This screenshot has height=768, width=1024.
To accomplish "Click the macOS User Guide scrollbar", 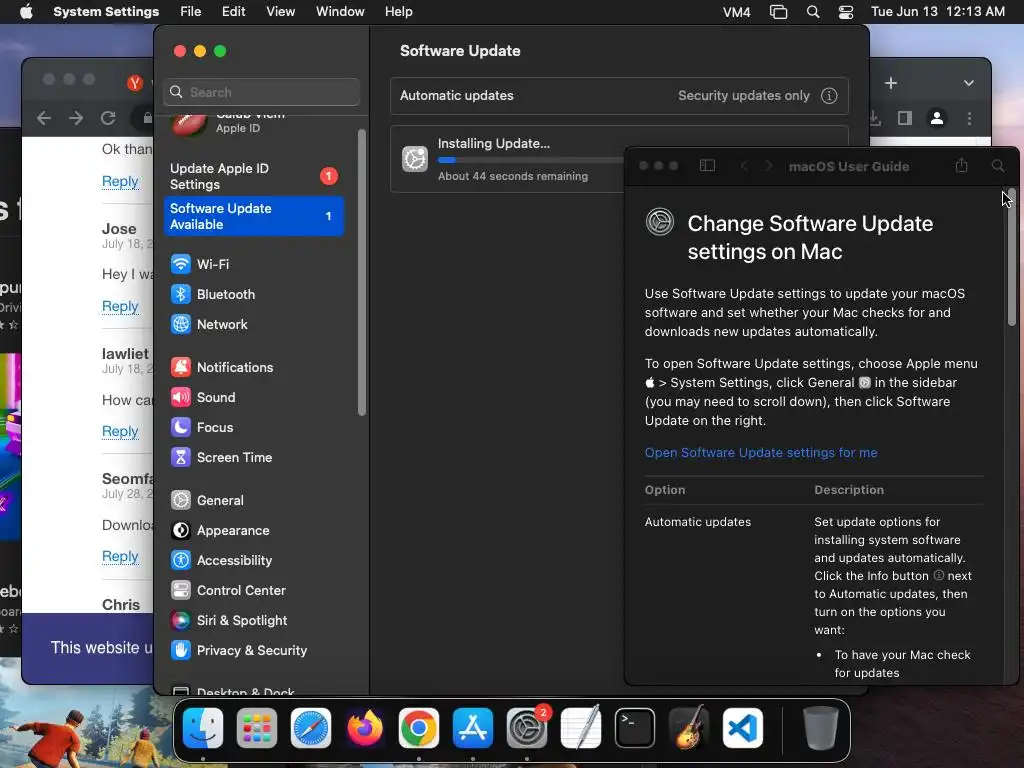I will click(x=1012, y=257).
